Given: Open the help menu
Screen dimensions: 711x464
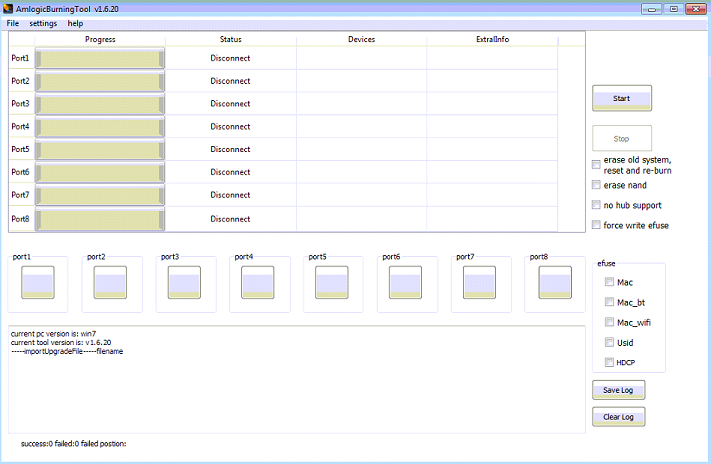Looking at the screenshot, I should [75, 23].
